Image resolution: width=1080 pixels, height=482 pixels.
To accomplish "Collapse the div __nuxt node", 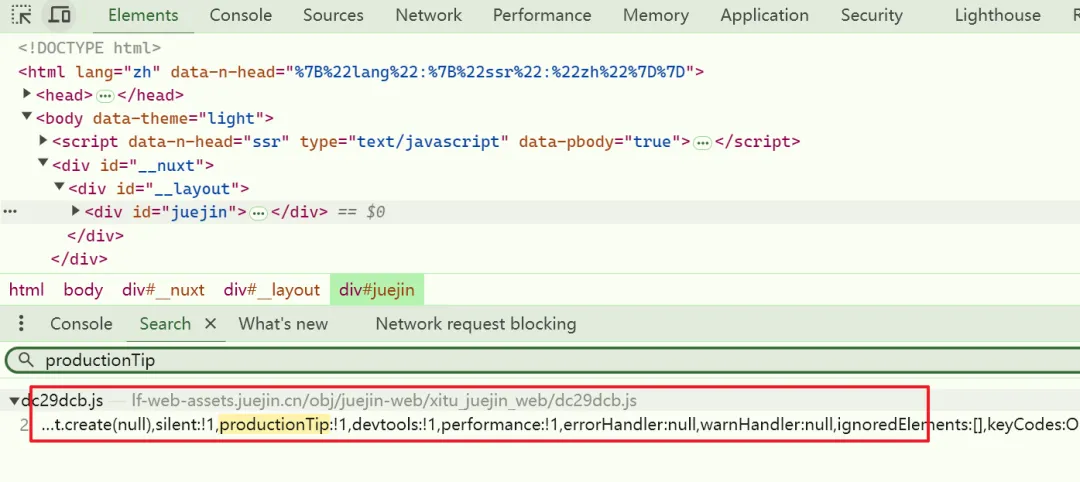I will click(43, 164).
